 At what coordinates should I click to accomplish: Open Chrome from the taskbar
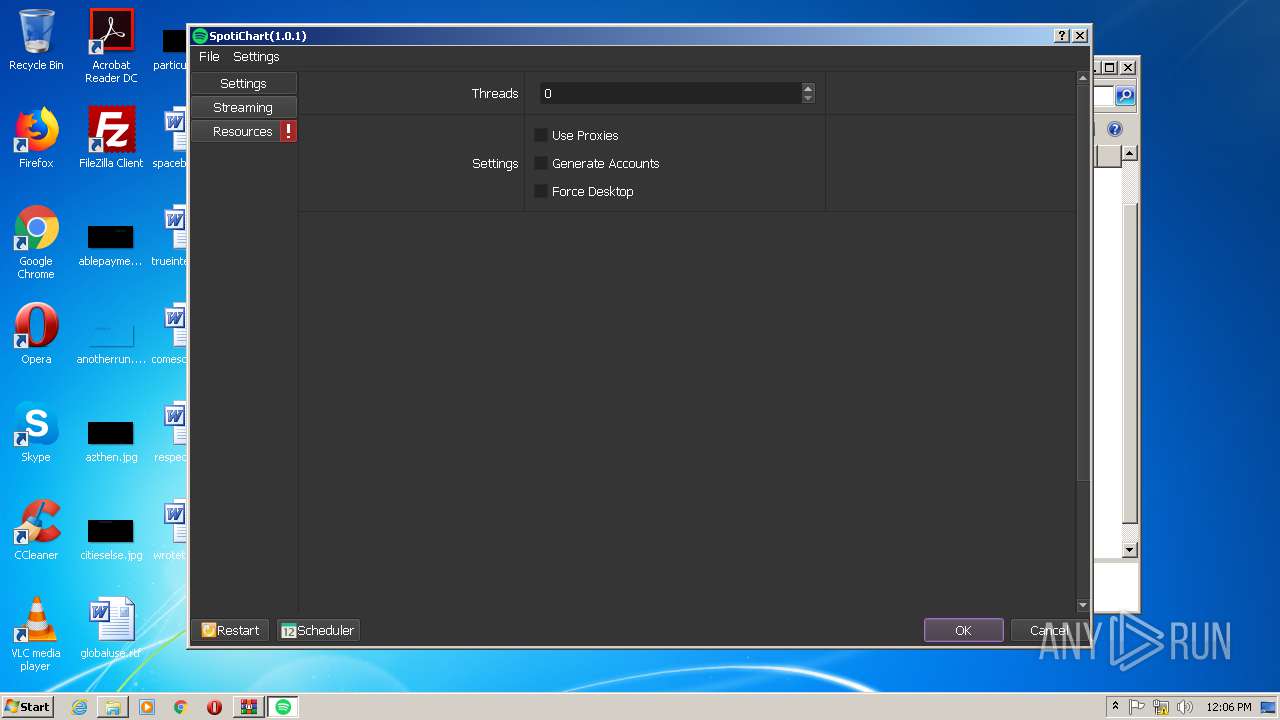pyautogui.click(x=181, y=707)
